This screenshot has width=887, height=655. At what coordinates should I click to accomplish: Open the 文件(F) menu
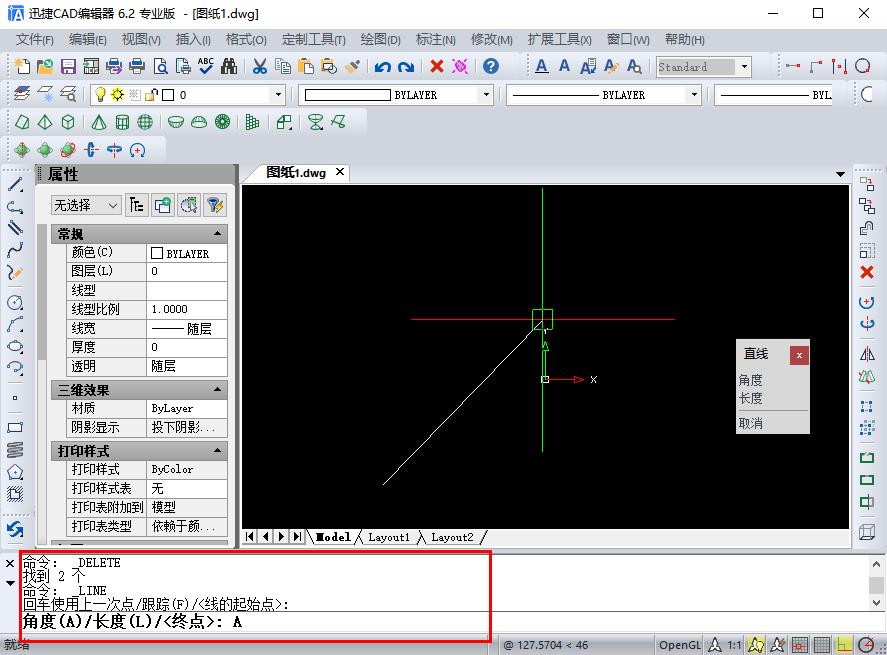(x=35, y=40)
